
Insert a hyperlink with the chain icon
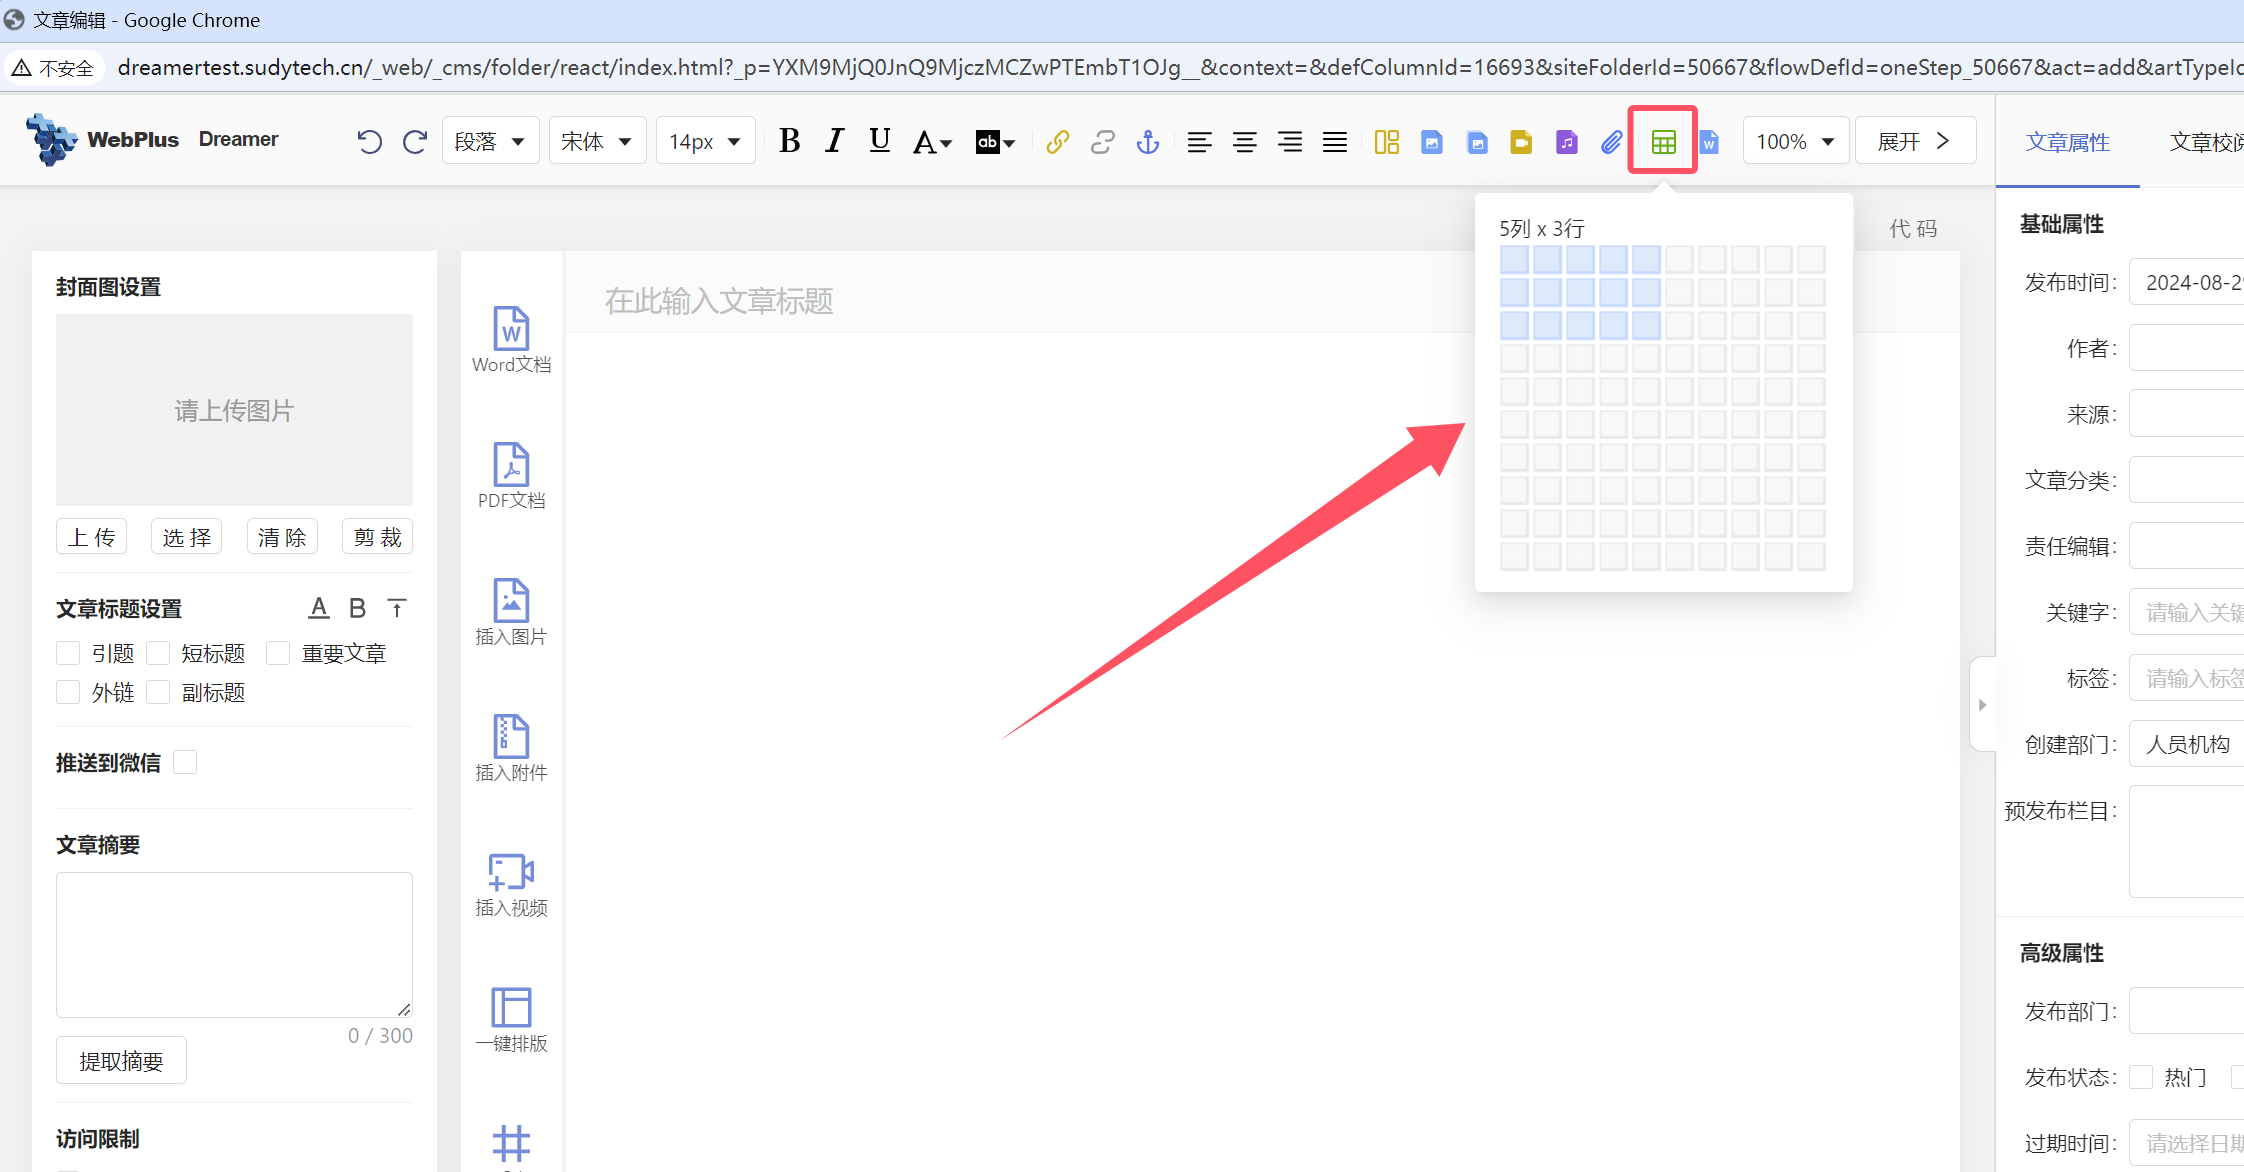click(1057, 142)
